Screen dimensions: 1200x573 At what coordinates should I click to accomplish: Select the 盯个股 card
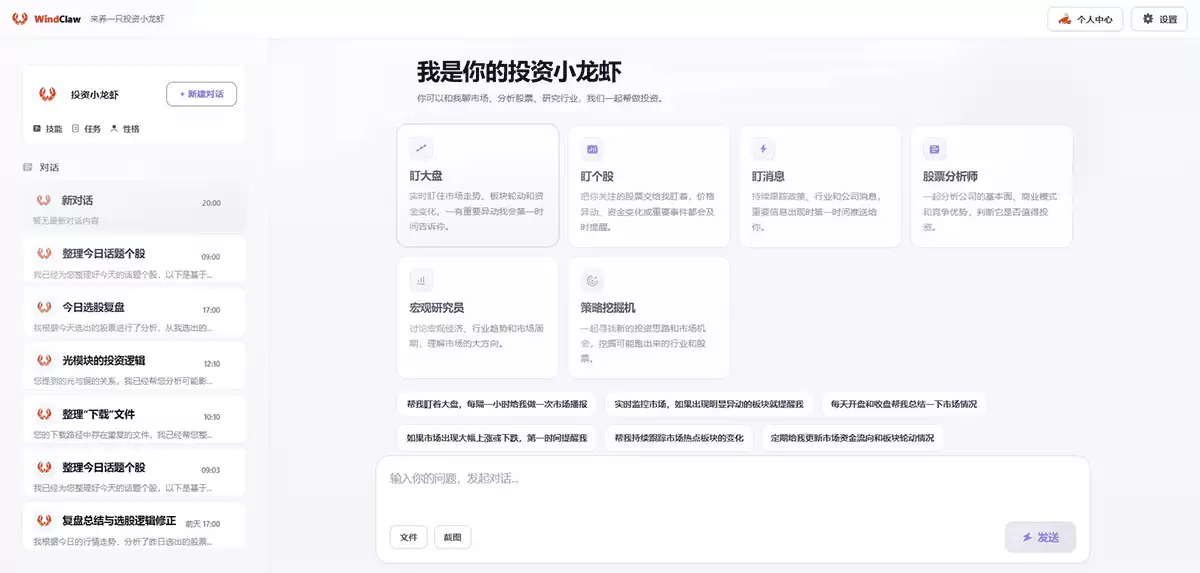(649, 185)
